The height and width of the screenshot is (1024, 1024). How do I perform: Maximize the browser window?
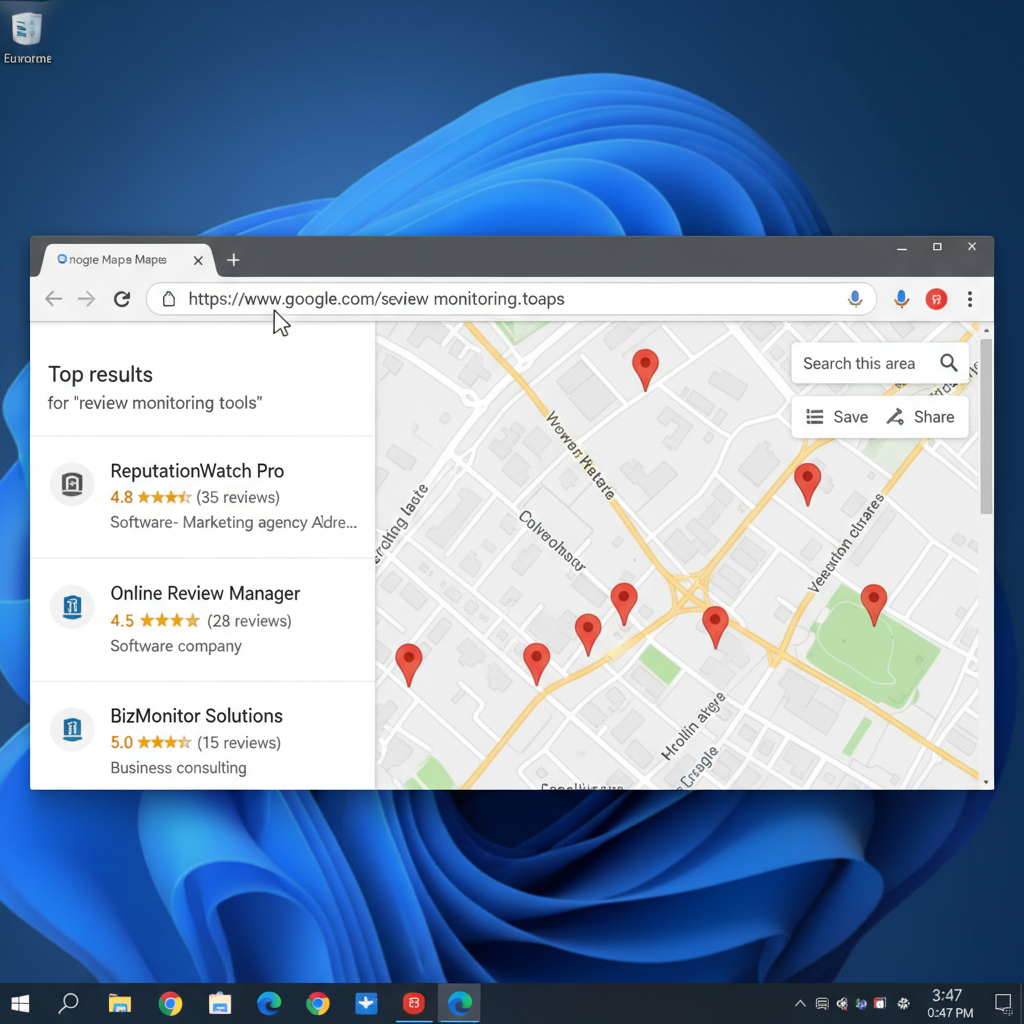937,247
